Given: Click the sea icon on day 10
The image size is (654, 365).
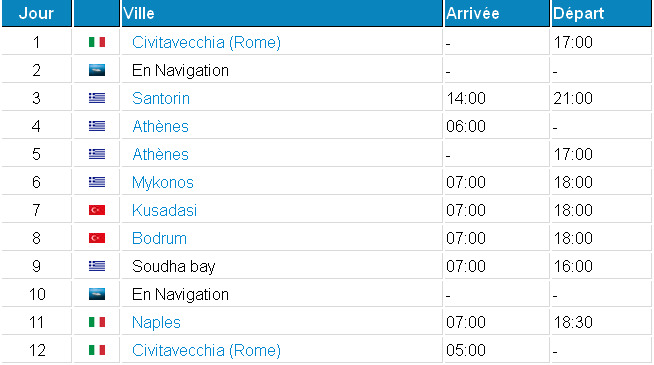Looking at the screenshot, I should [97, 294].
